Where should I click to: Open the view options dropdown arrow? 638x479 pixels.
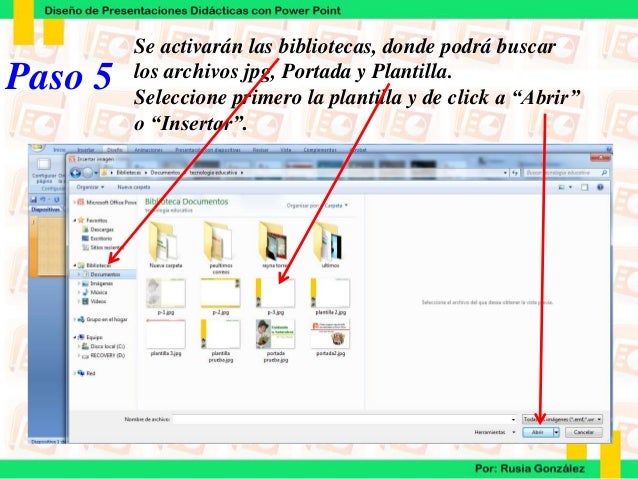click(x=570, y=187)
